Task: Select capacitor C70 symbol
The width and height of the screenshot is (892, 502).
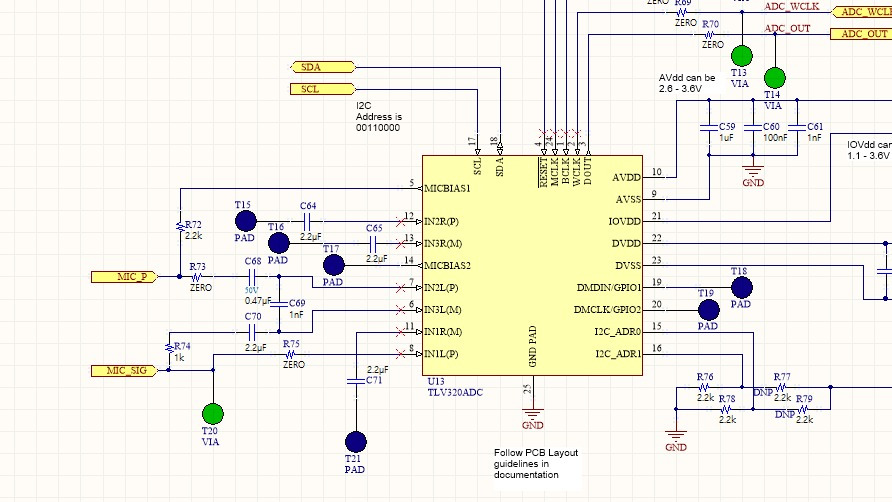Action: tap(252, 332)
